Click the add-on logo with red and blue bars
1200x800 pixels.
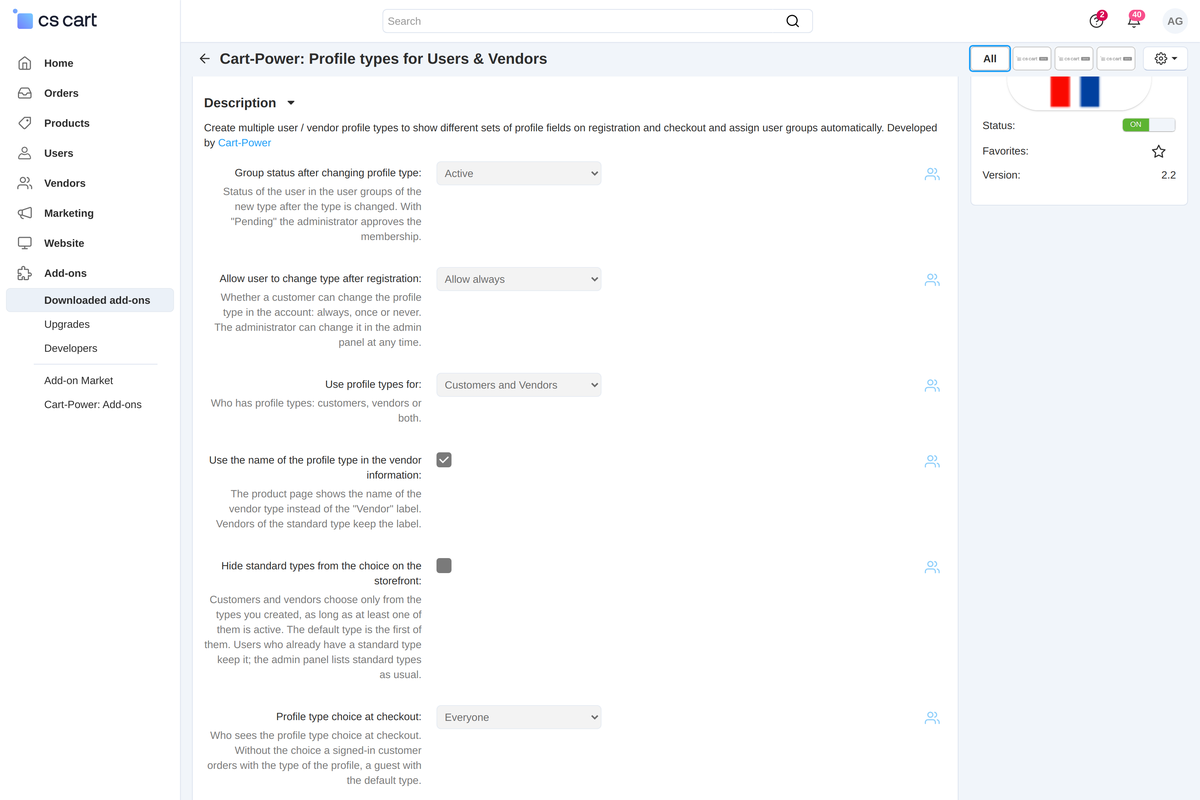tap(1078, 93)
